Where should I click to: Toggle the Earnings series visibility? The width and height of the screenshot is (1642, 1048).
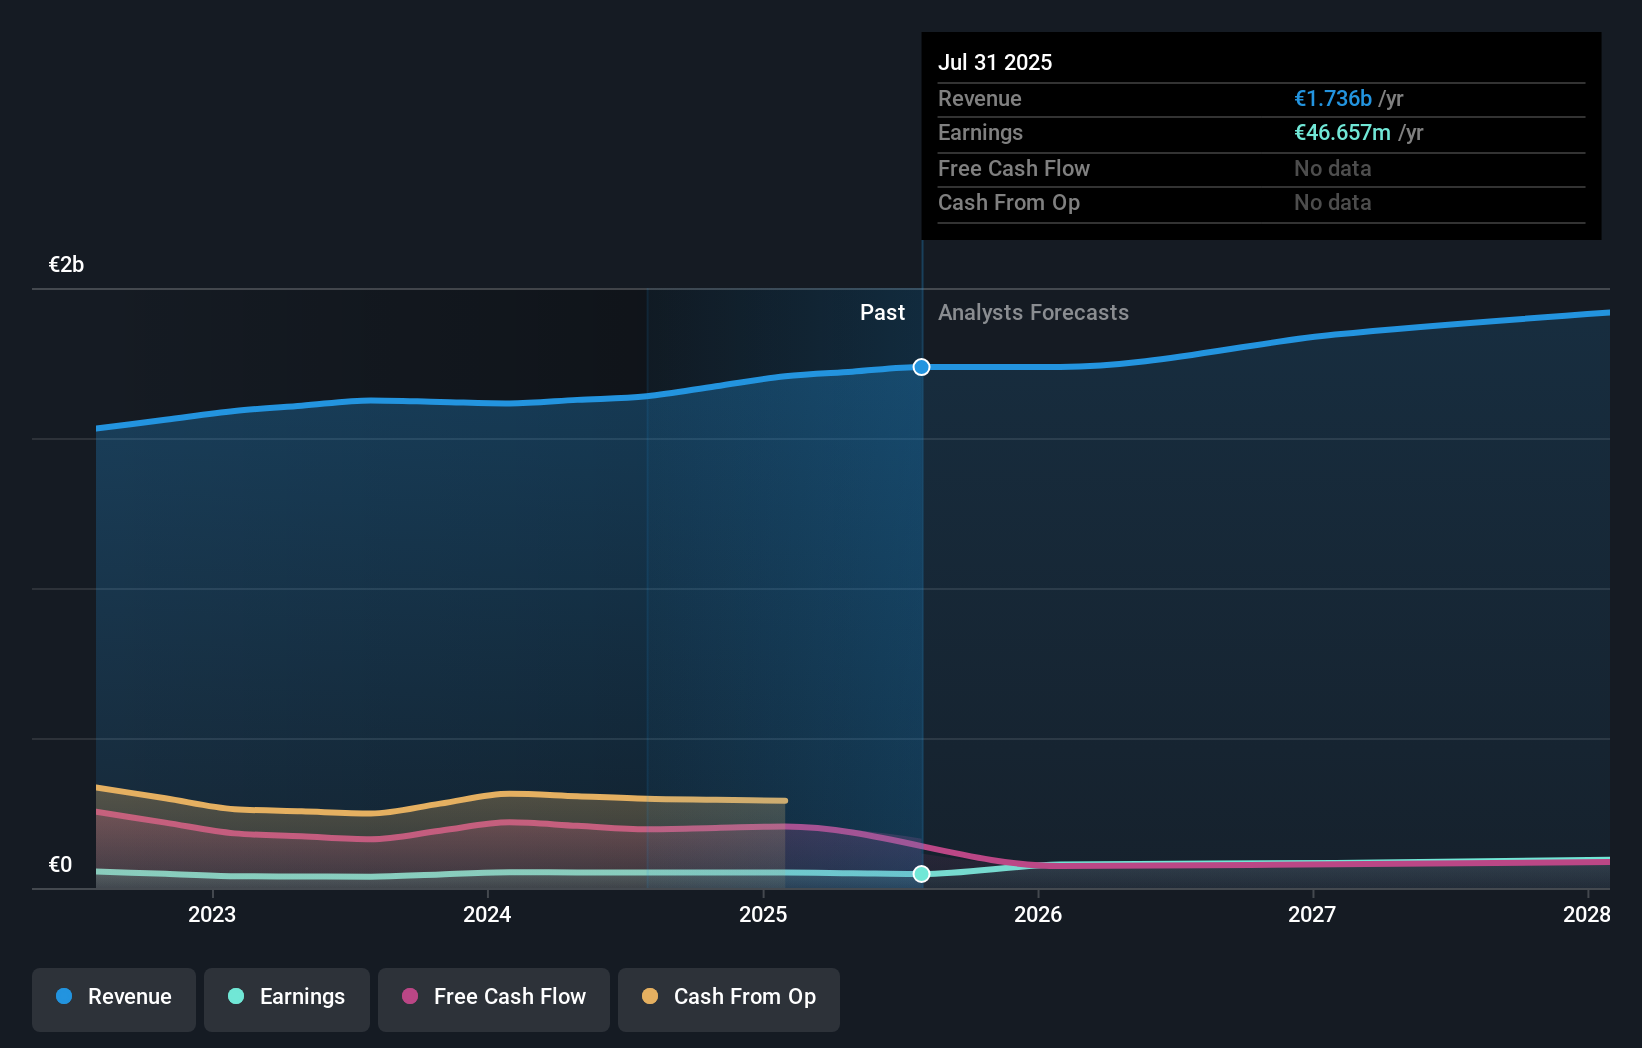point(286,997)
